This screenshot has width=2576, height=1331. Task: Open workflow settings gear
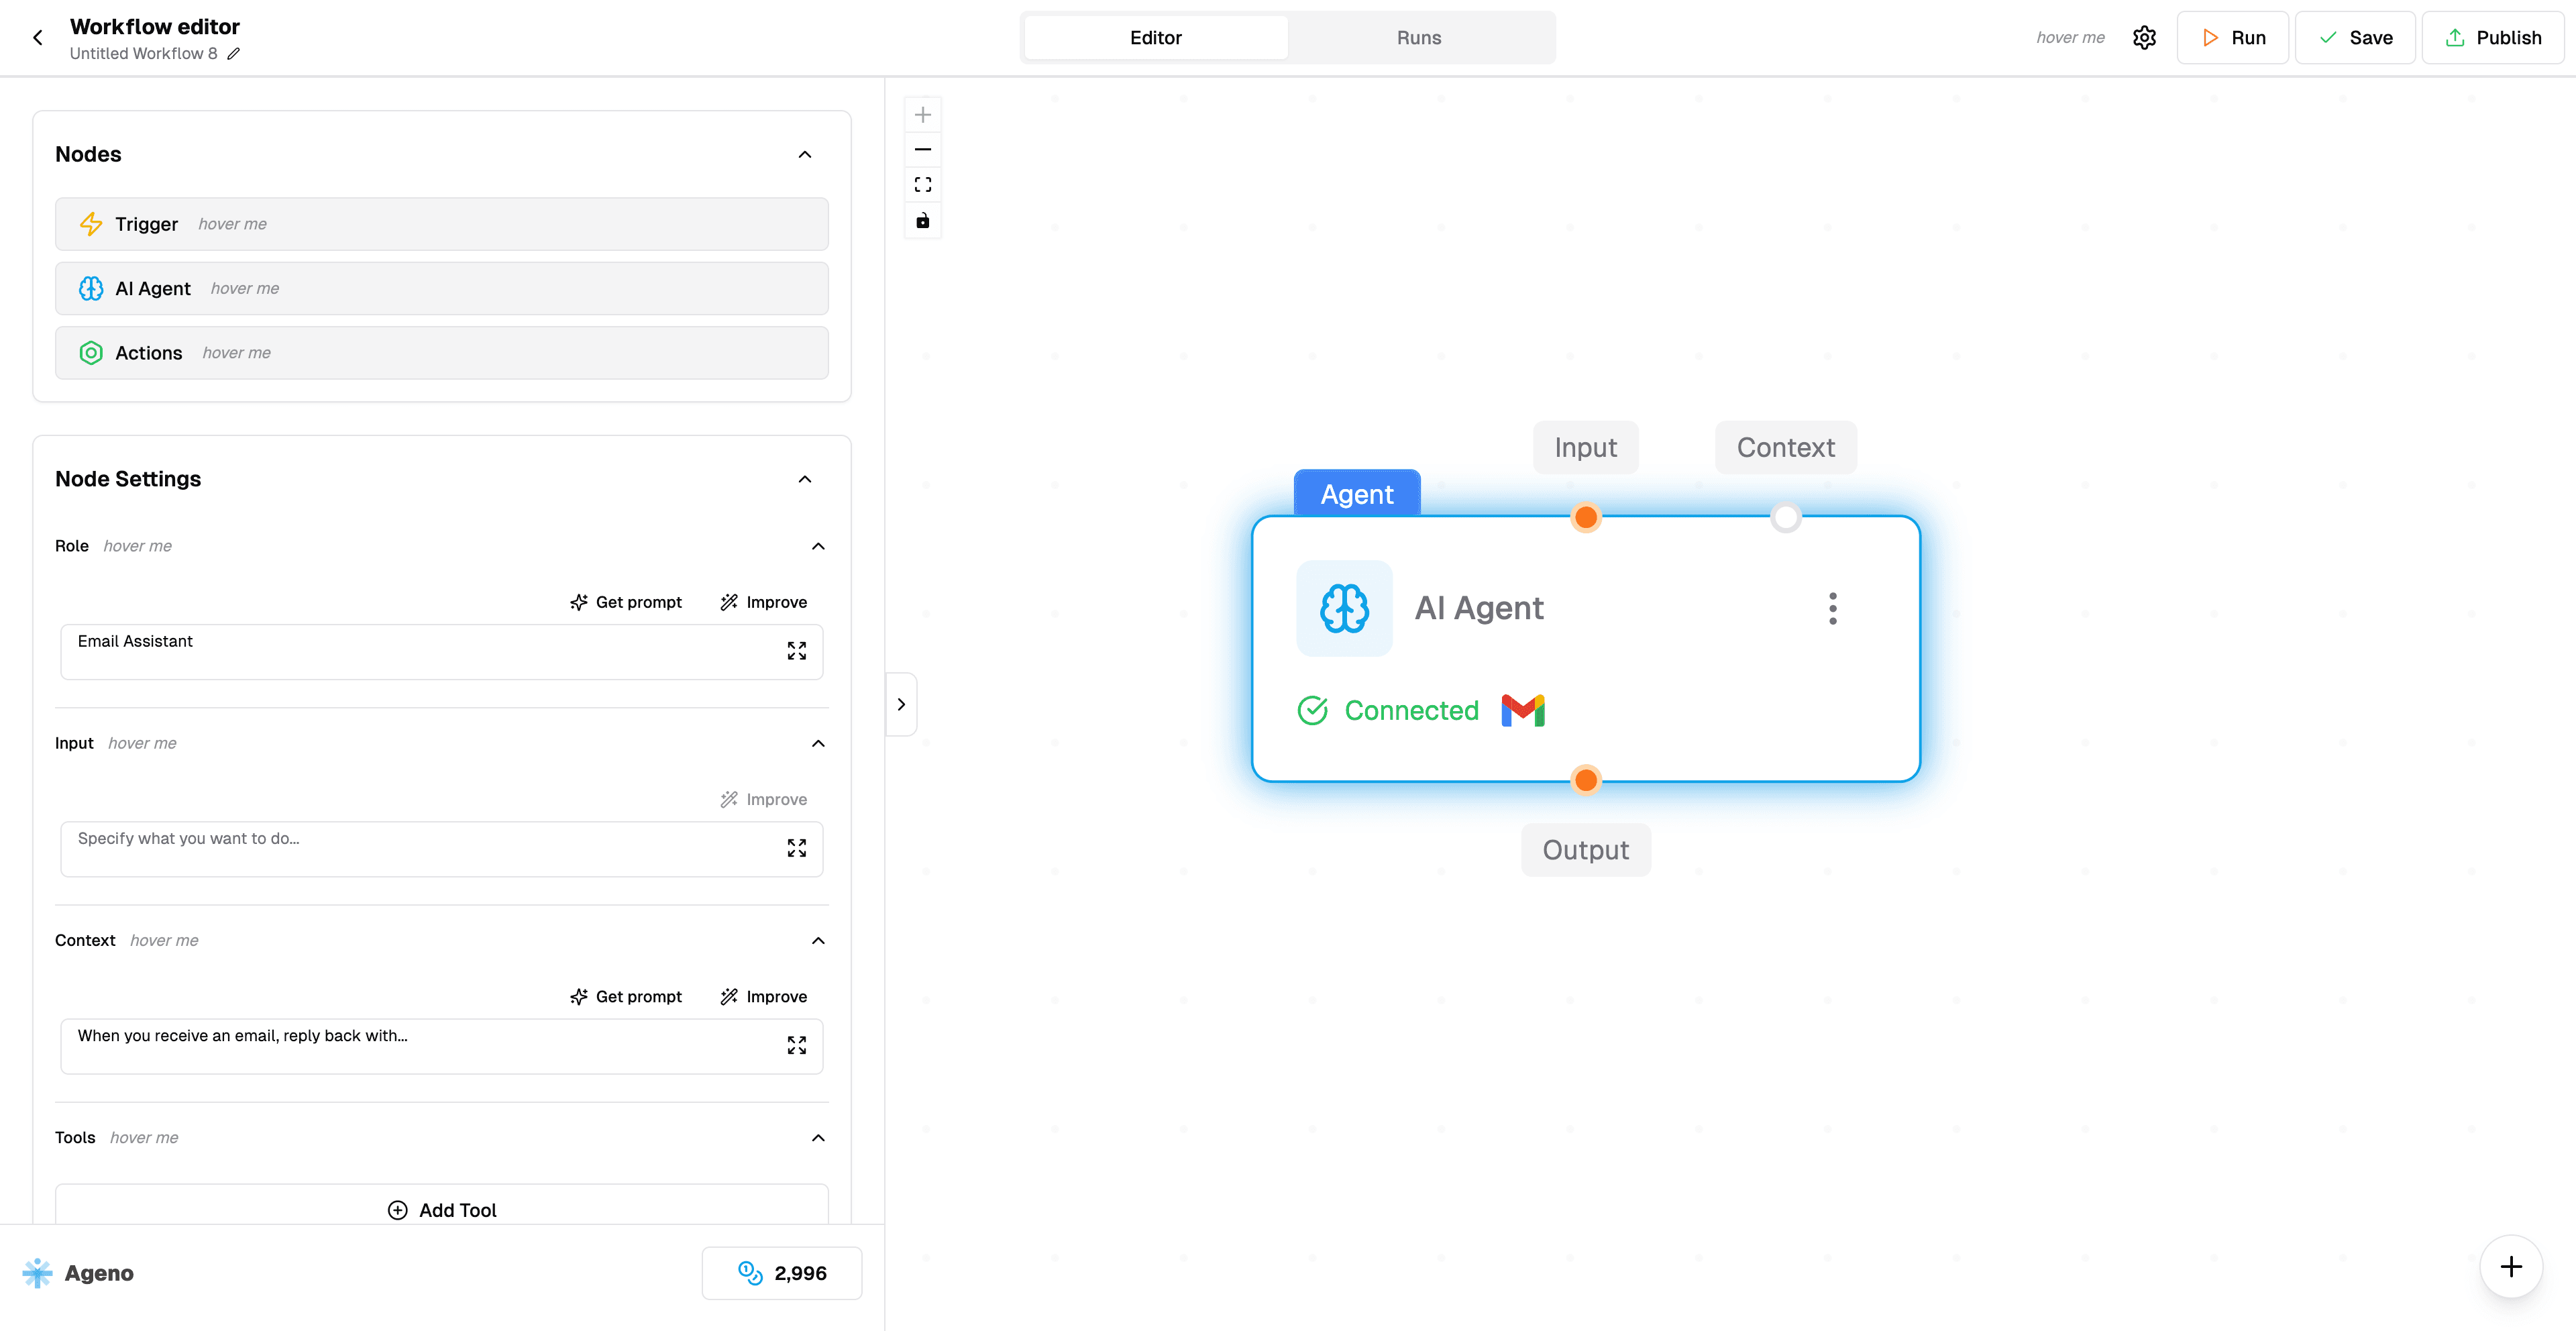(x=2144, y=37)
